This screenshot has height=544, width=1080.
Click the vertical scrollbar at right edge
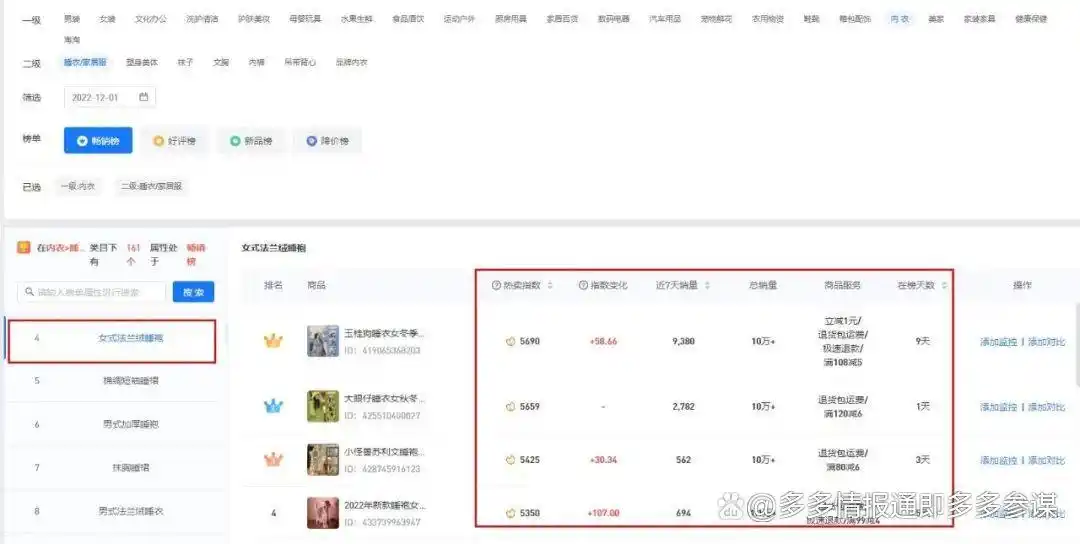(x=1077, y=344)
